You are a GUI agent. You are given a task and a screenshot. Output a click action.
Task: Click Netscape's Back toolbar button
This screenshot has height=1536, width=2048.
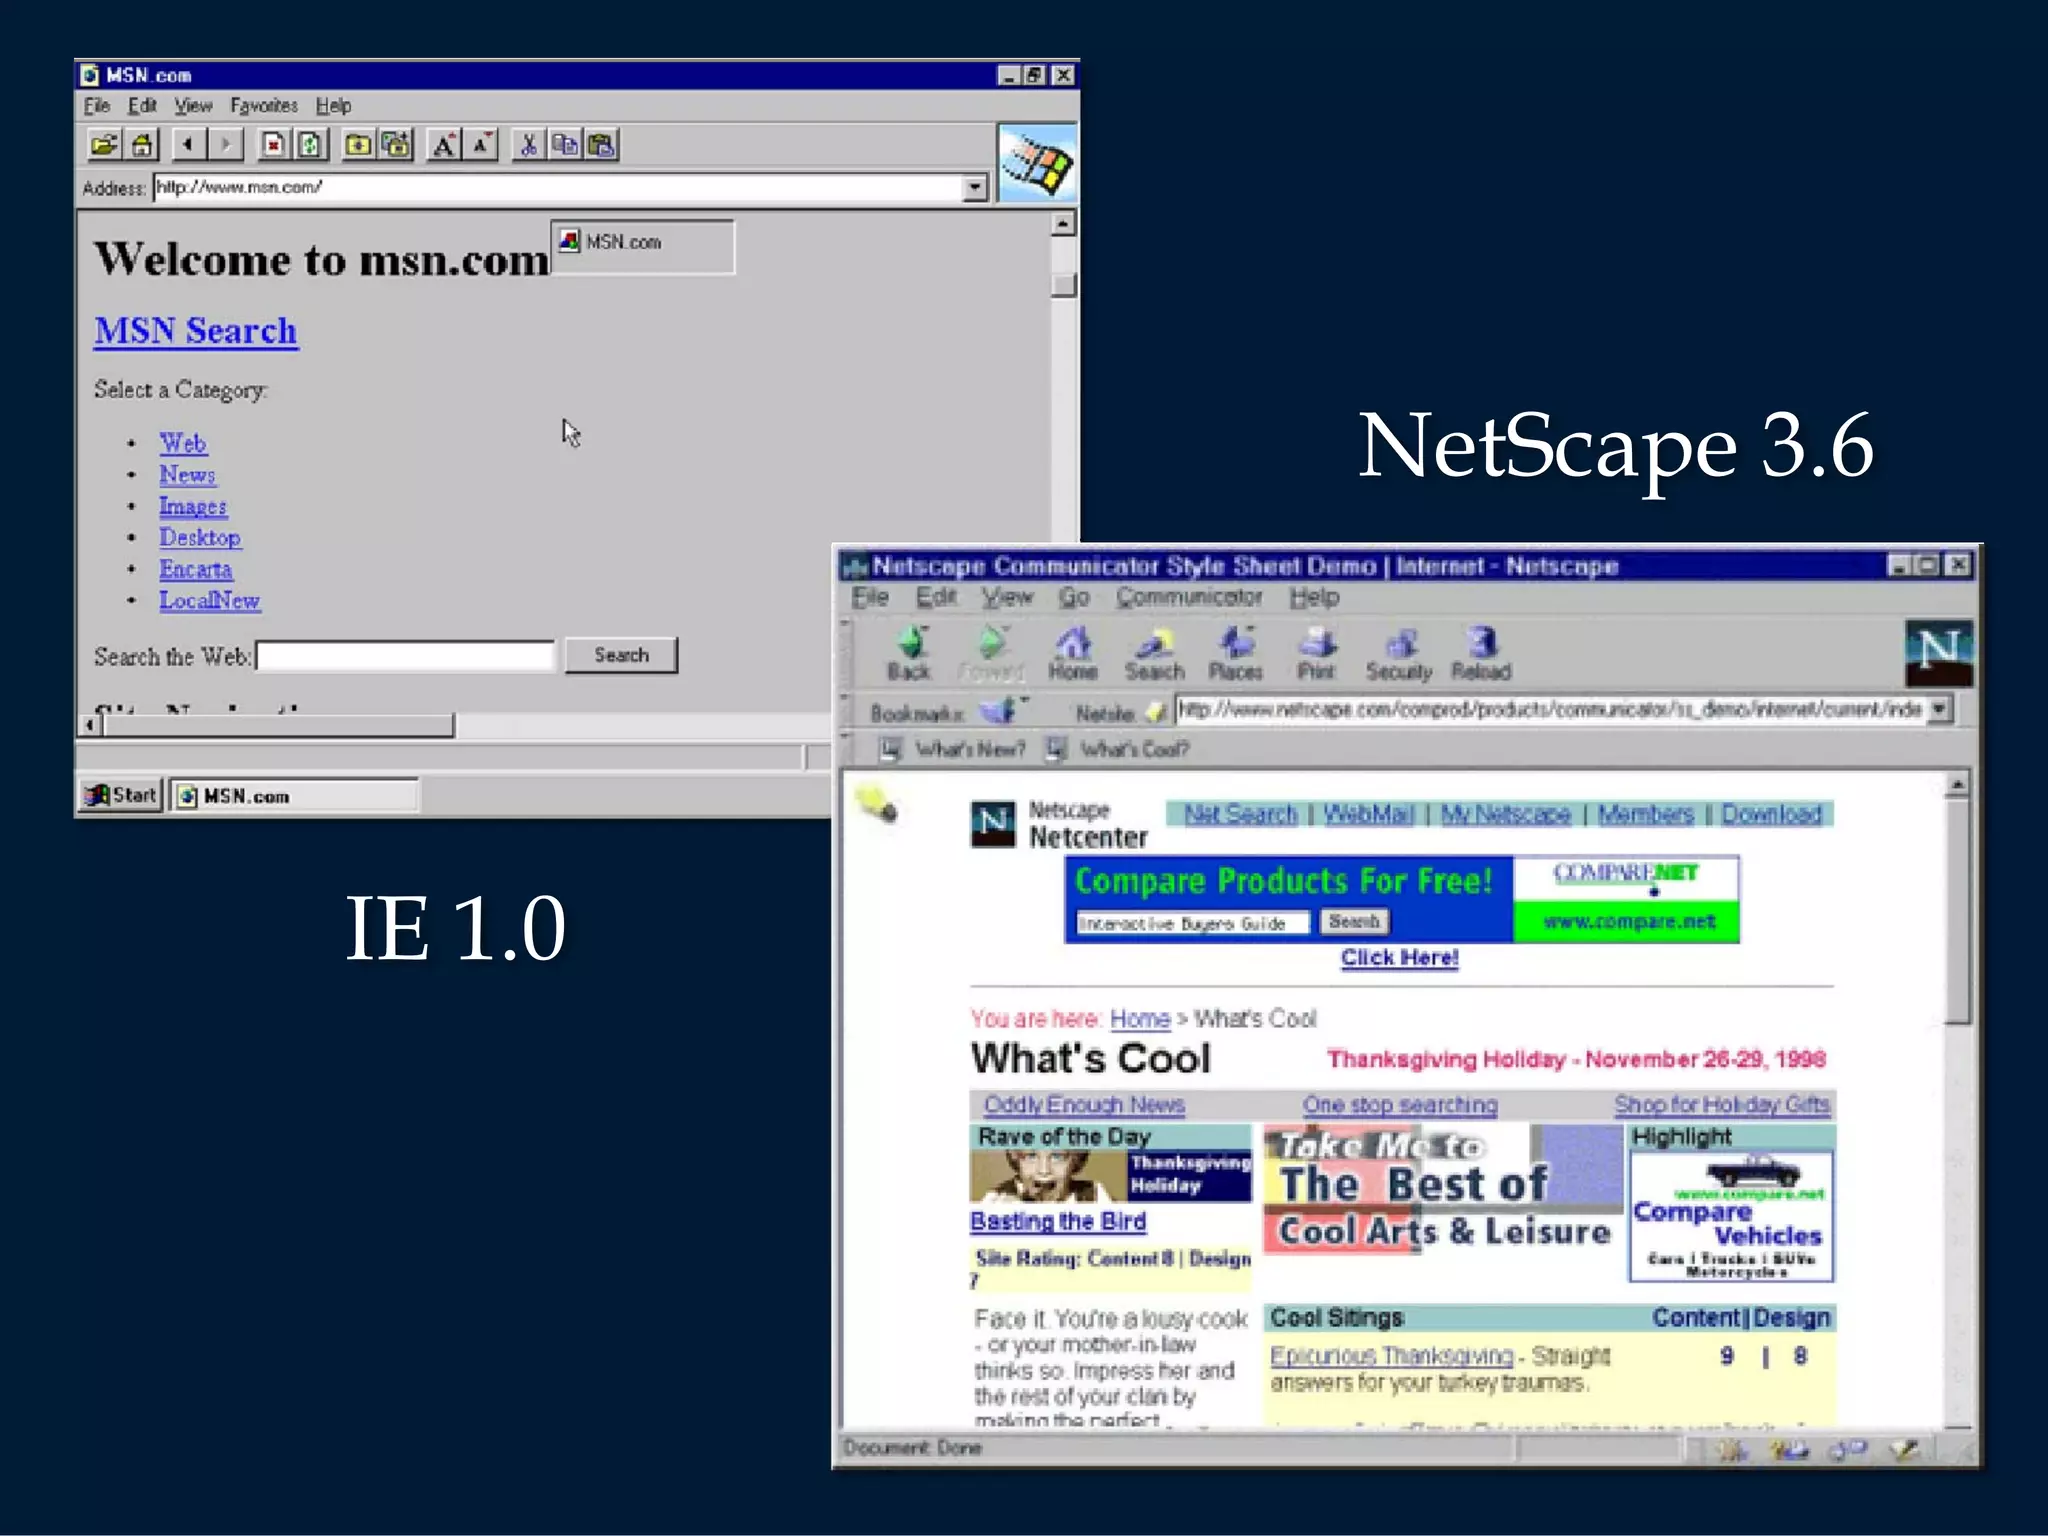pos(909,654)
